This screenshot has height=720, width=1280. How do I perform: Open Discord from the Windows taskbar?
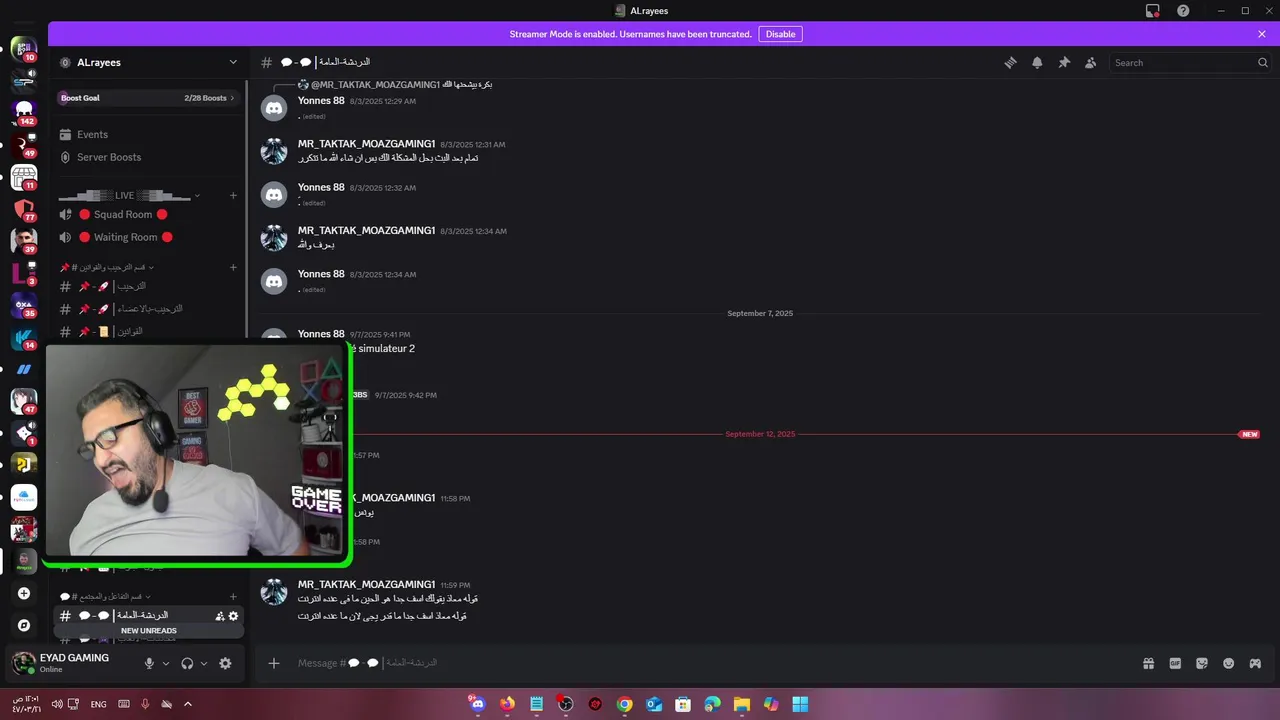click(x=478, y=704)
